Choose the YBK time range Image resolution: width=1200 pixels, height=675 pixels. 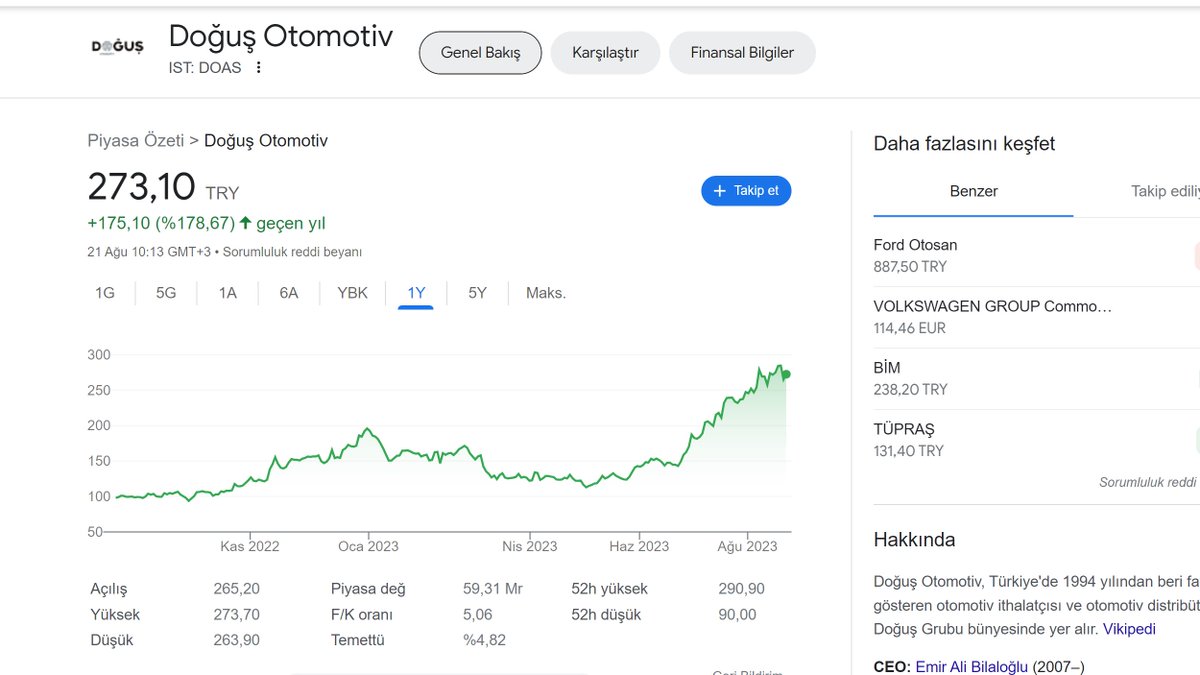(353, 293)
